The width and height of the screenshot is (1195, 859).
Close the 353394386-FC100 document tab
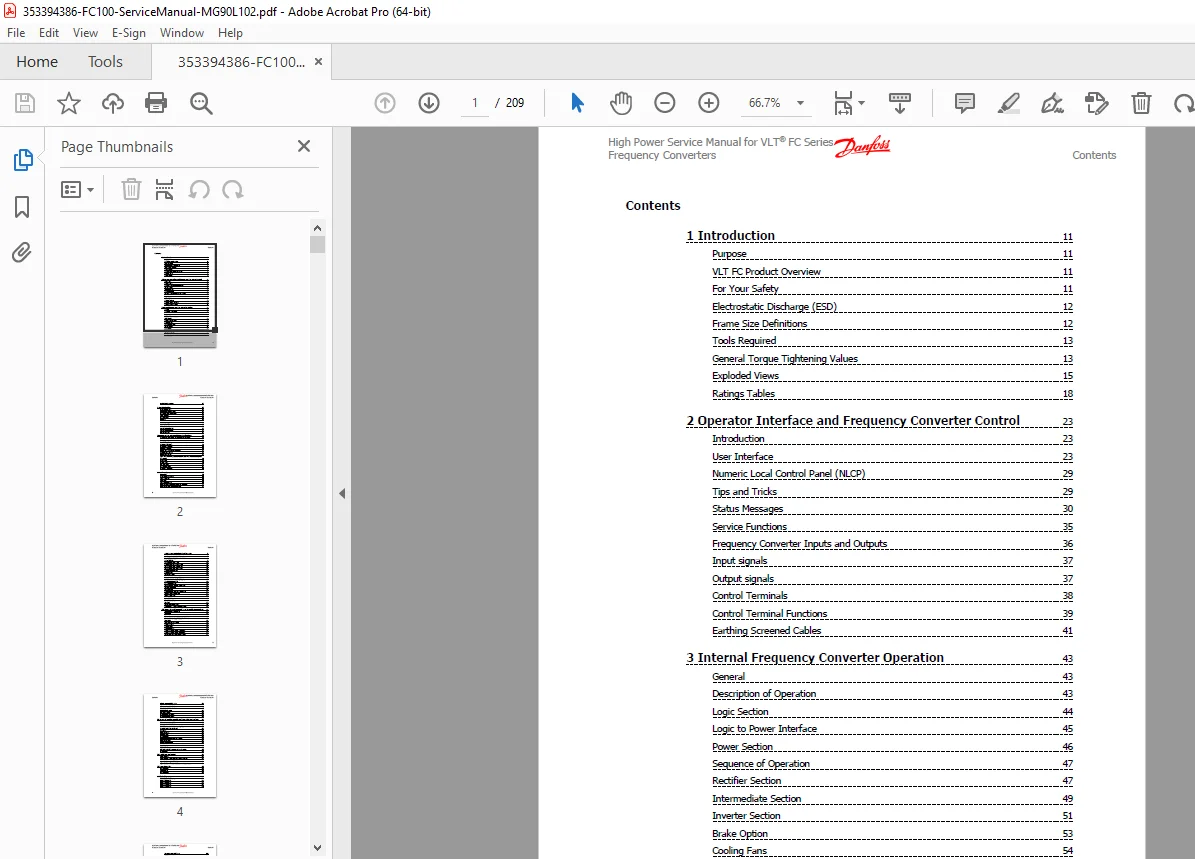[319, 62]
